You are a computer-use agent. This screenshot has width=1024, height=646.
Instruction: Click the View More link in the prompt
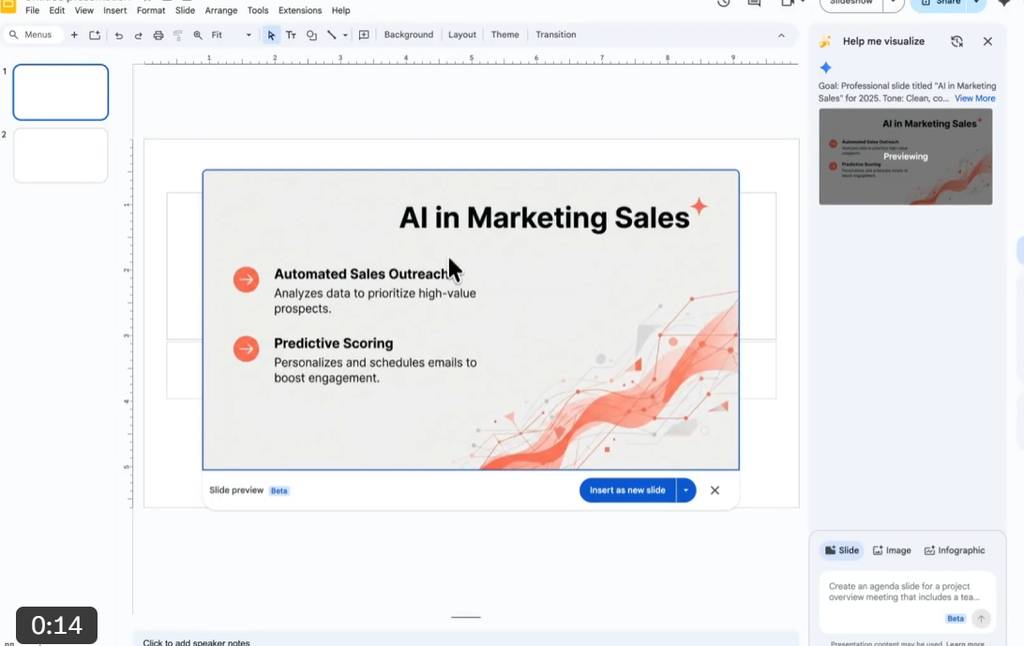tap(974, 98)
